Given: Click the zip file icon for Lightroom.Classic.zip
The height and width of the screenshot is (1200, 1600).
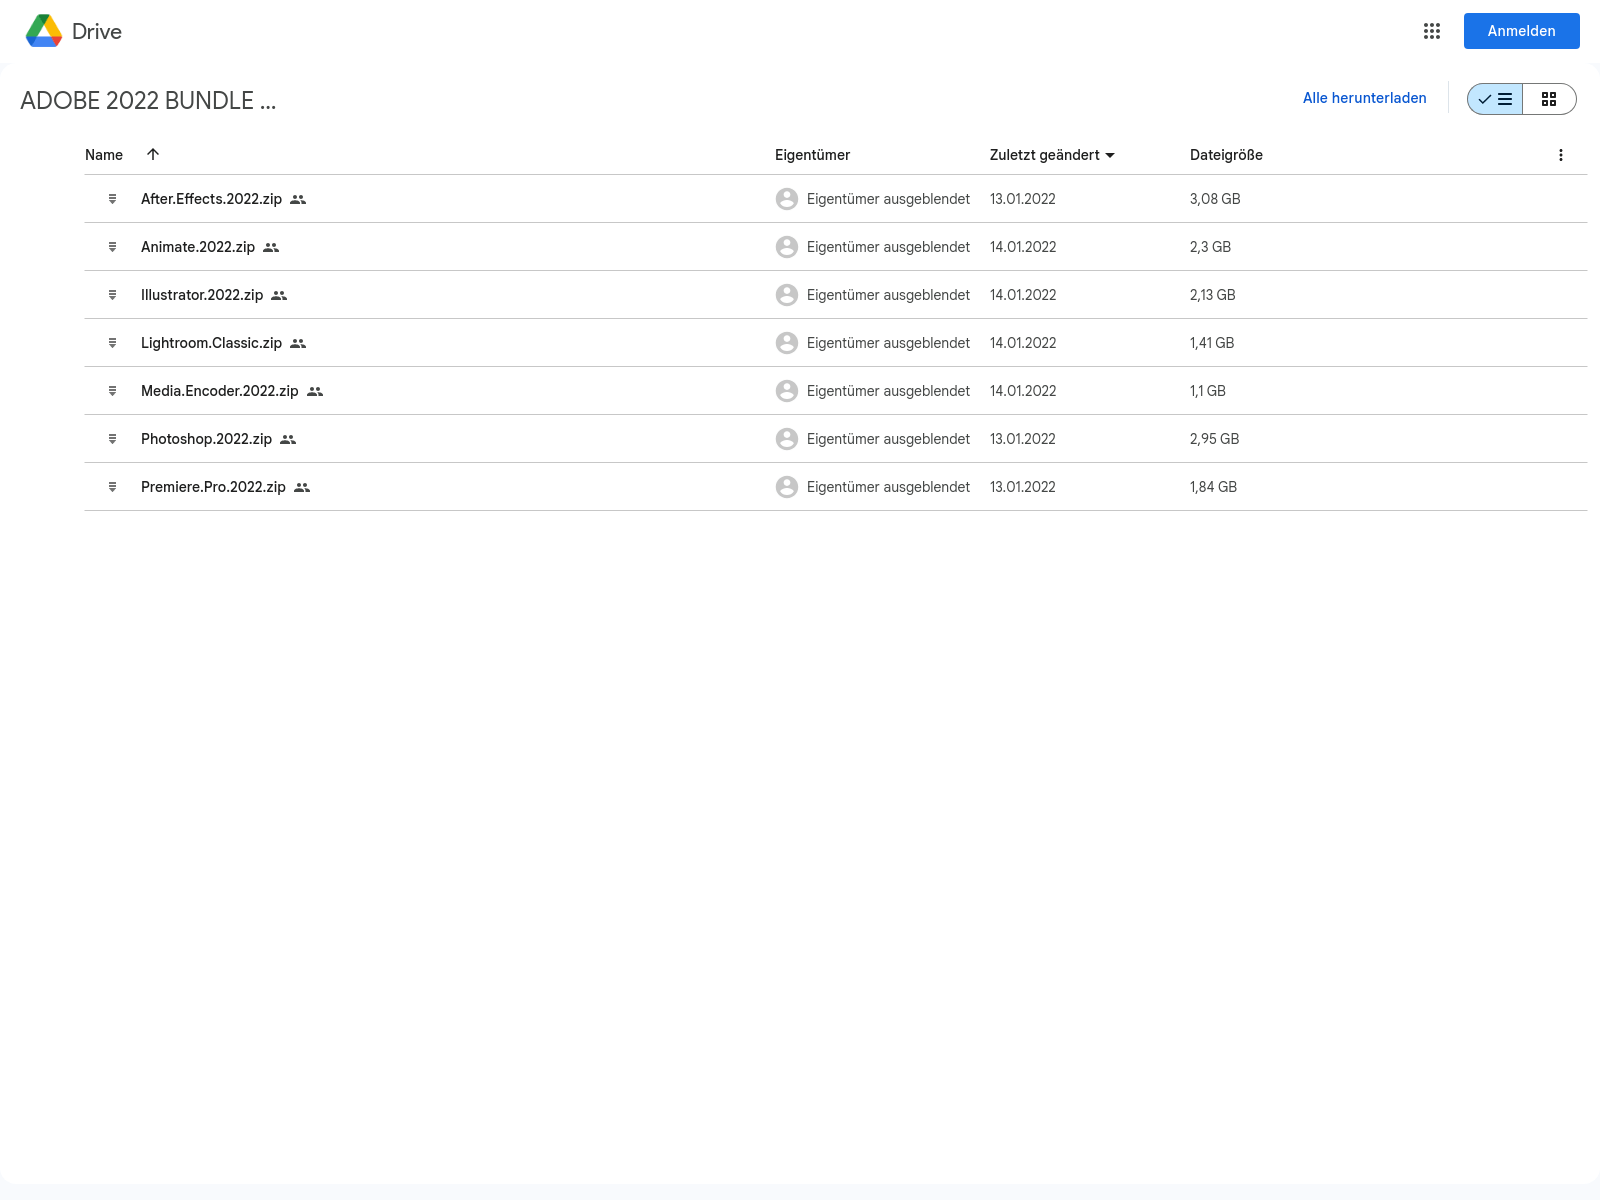Looking at the screenshot, I should tap(112, 343).
